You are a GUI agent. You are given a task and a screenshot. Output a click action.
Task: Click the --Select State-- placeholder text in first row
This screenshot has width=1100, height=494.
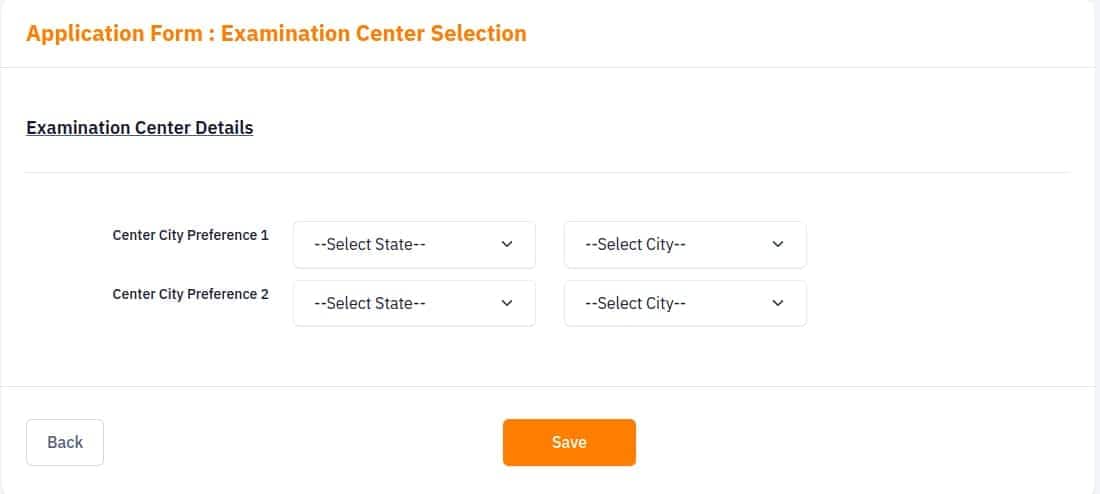pyautogui.click(x=370, y=244)
